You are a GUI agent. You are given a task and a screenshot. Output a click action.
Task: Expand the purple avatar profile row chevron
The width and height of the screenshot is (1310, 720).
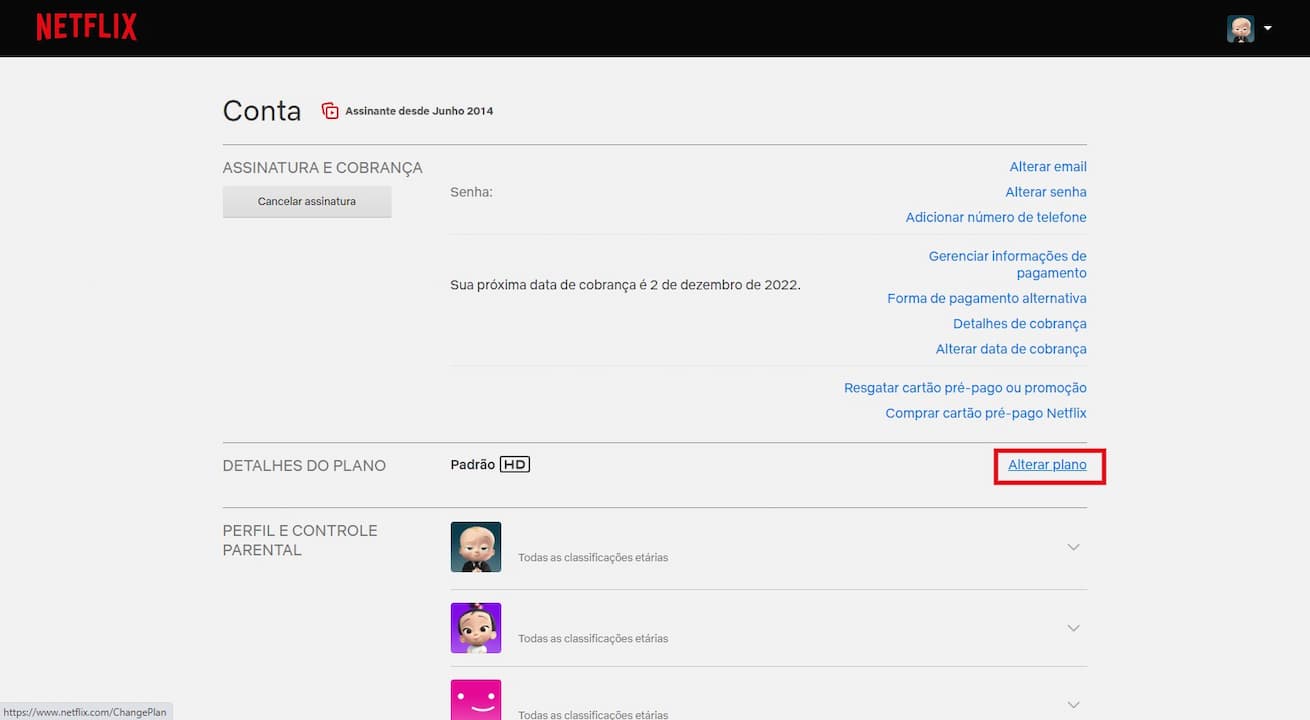pos(1074,628)
